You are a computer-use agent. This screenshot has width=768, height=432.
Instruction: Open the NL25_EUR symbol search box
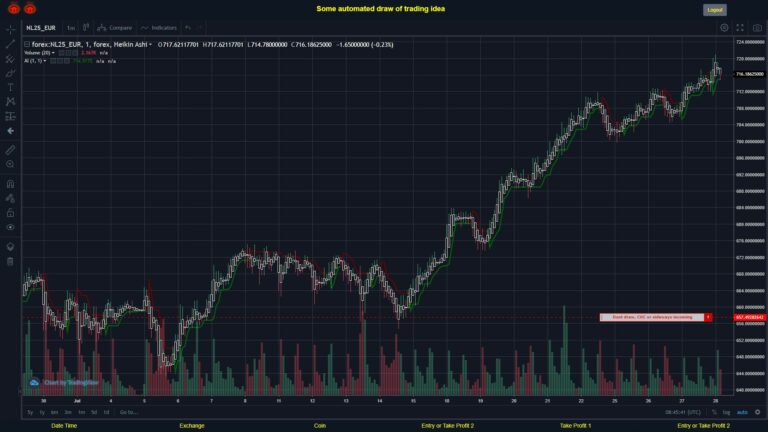click(x=41, y=28)
